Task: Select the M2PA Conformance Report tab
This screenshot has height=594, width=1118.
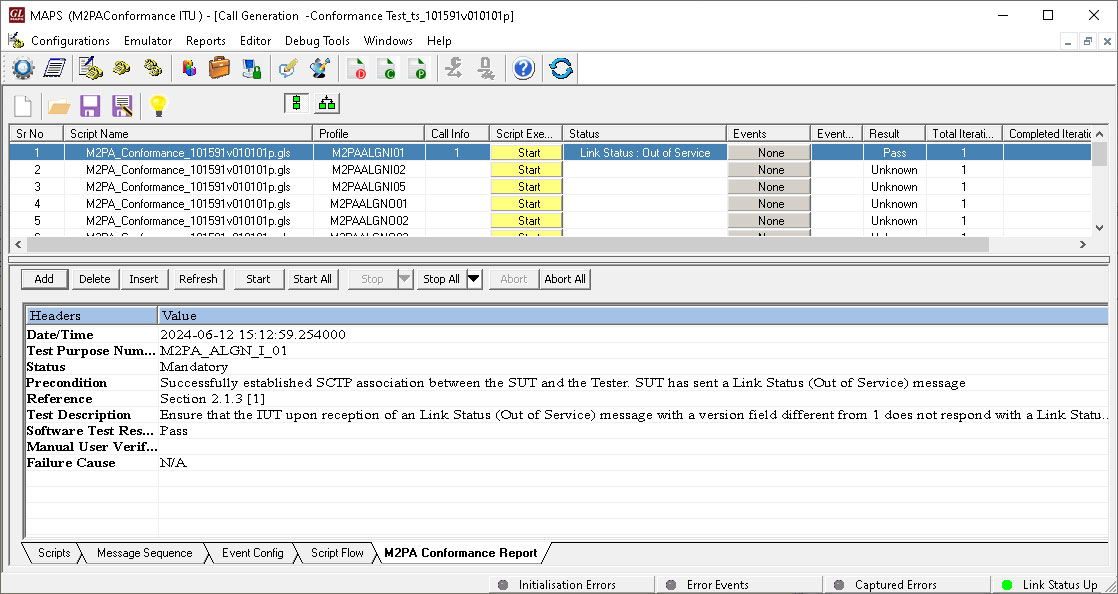Action: click(x=461, y=553)
